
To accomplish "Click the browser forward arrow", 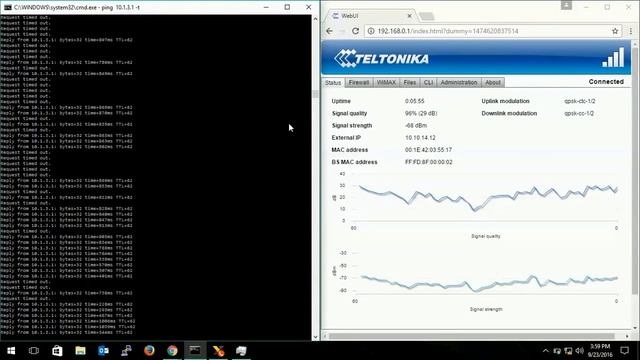I will point(342,31).
